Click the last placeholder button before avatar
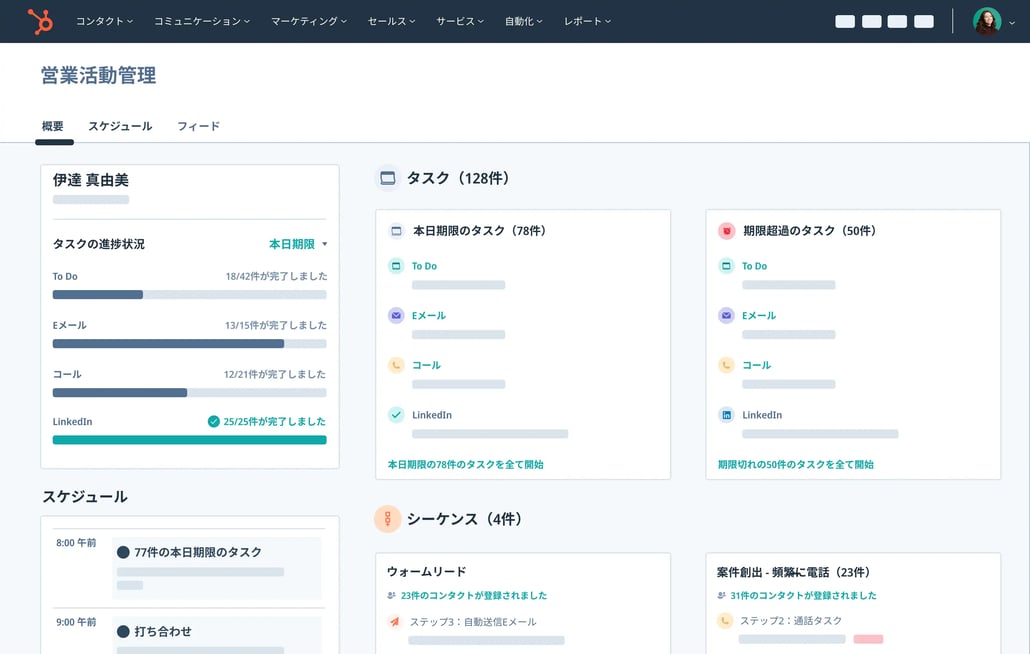The width and height of the screenshot is (1030, 654). pyautogui.click(x=924, y=22)
